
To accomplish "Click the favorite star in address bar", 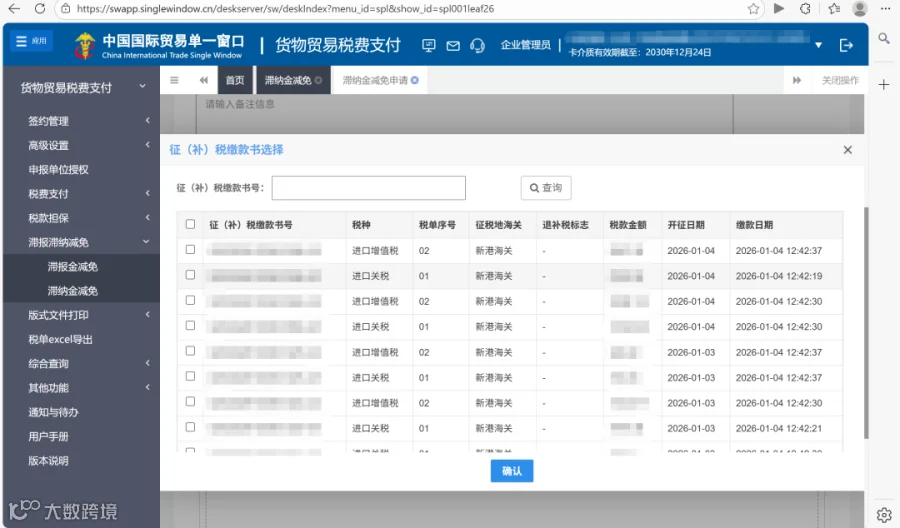I will 753,9.
